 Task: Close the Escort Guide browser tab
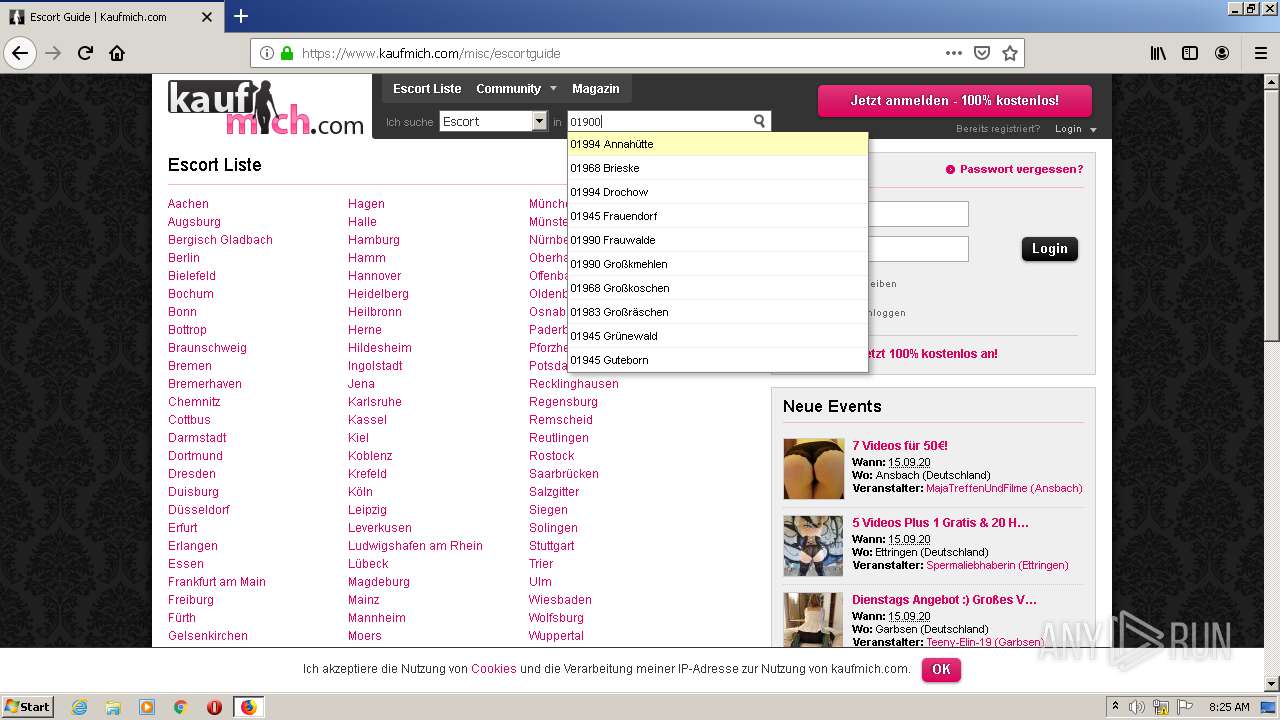pos(207,17)
